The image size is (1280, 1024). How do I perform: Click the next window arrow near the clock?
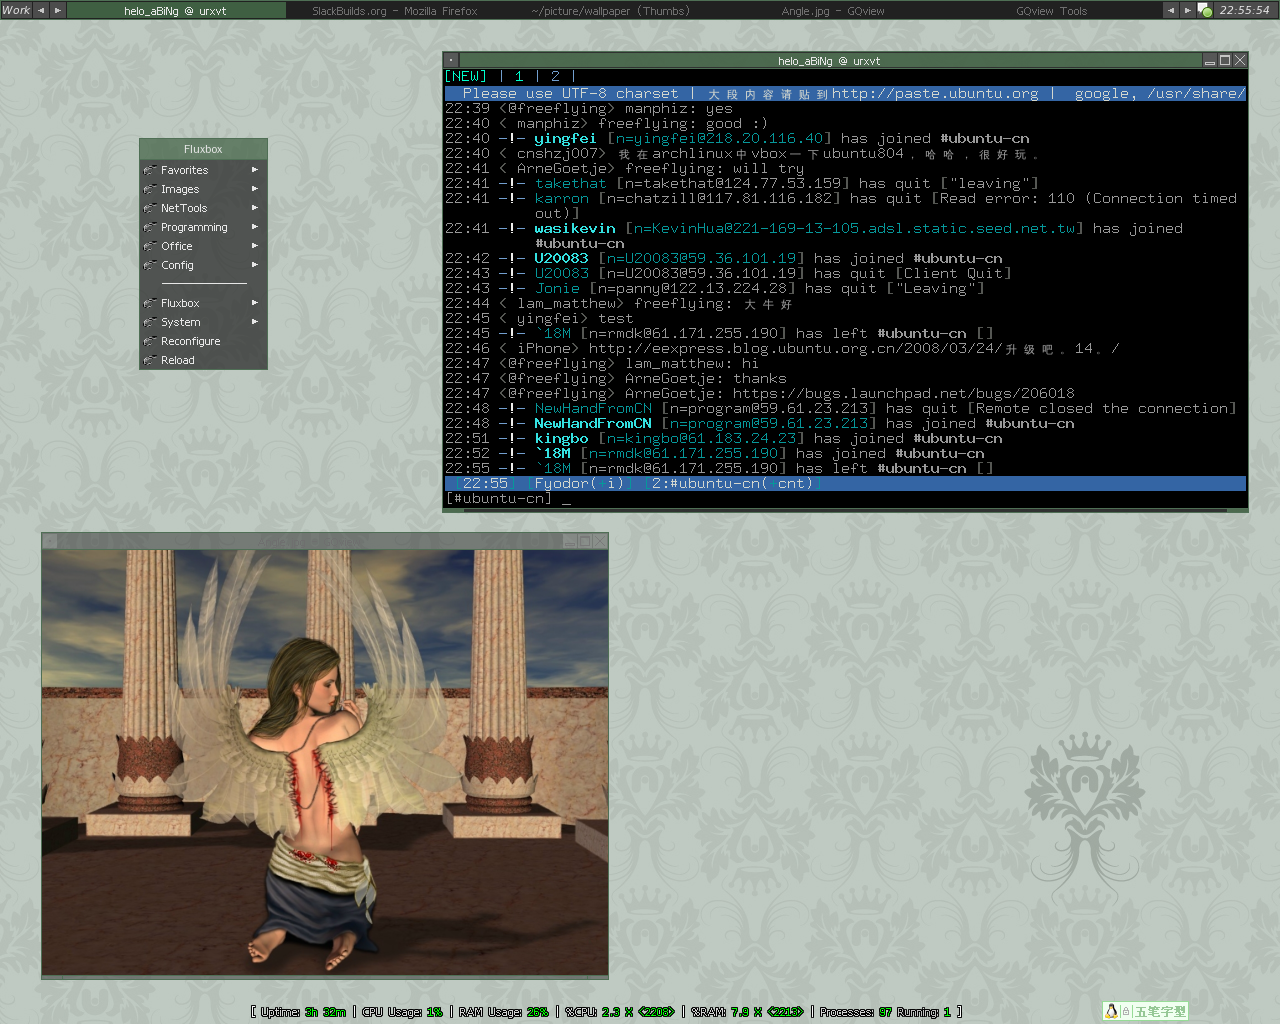click(x=1187, y=10)
